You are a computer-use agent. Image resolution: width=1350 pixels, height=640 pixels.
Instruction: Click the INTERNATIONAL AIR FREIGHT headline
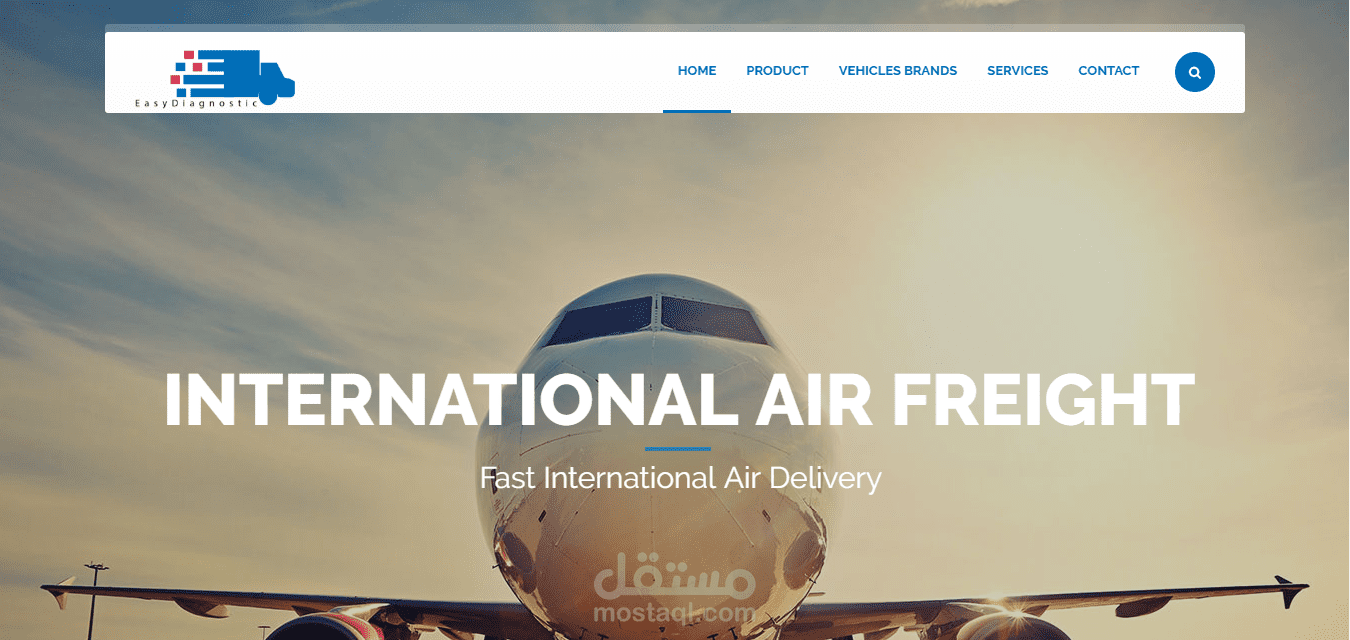679,400
